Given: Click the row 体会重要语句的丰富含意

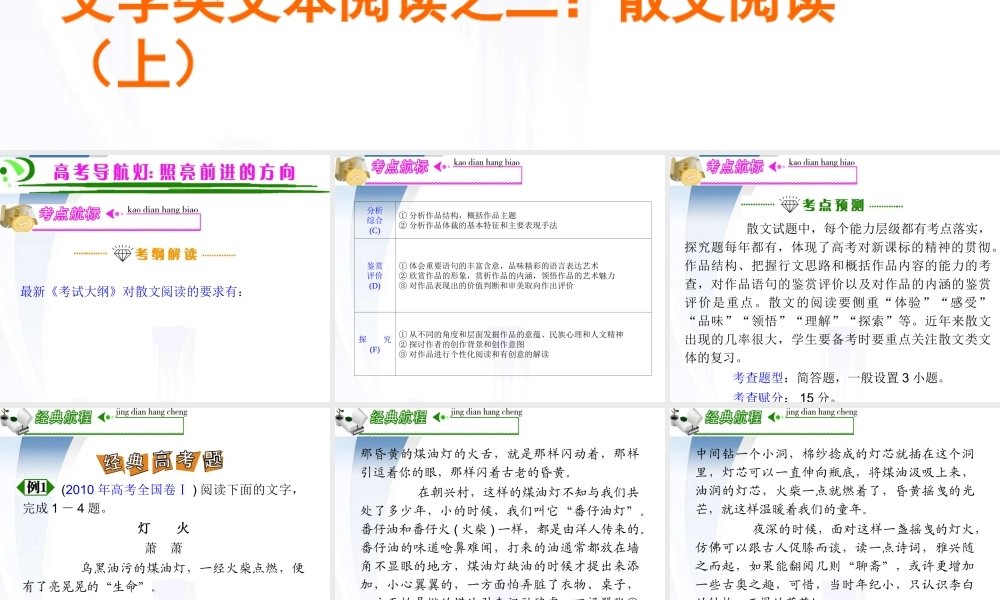Looking at the screenshot, I should pos(499,265).
